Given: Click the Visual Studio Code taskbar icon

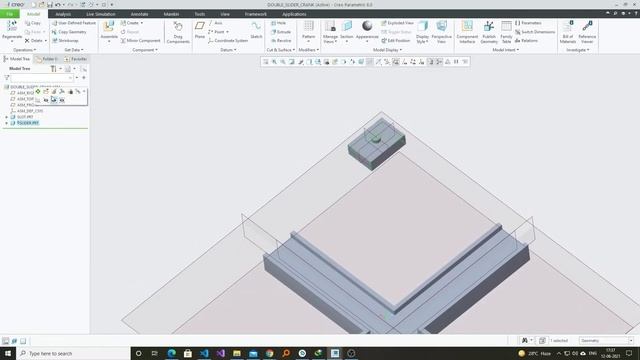Looking at the screenshot, I should click(204, 353).
